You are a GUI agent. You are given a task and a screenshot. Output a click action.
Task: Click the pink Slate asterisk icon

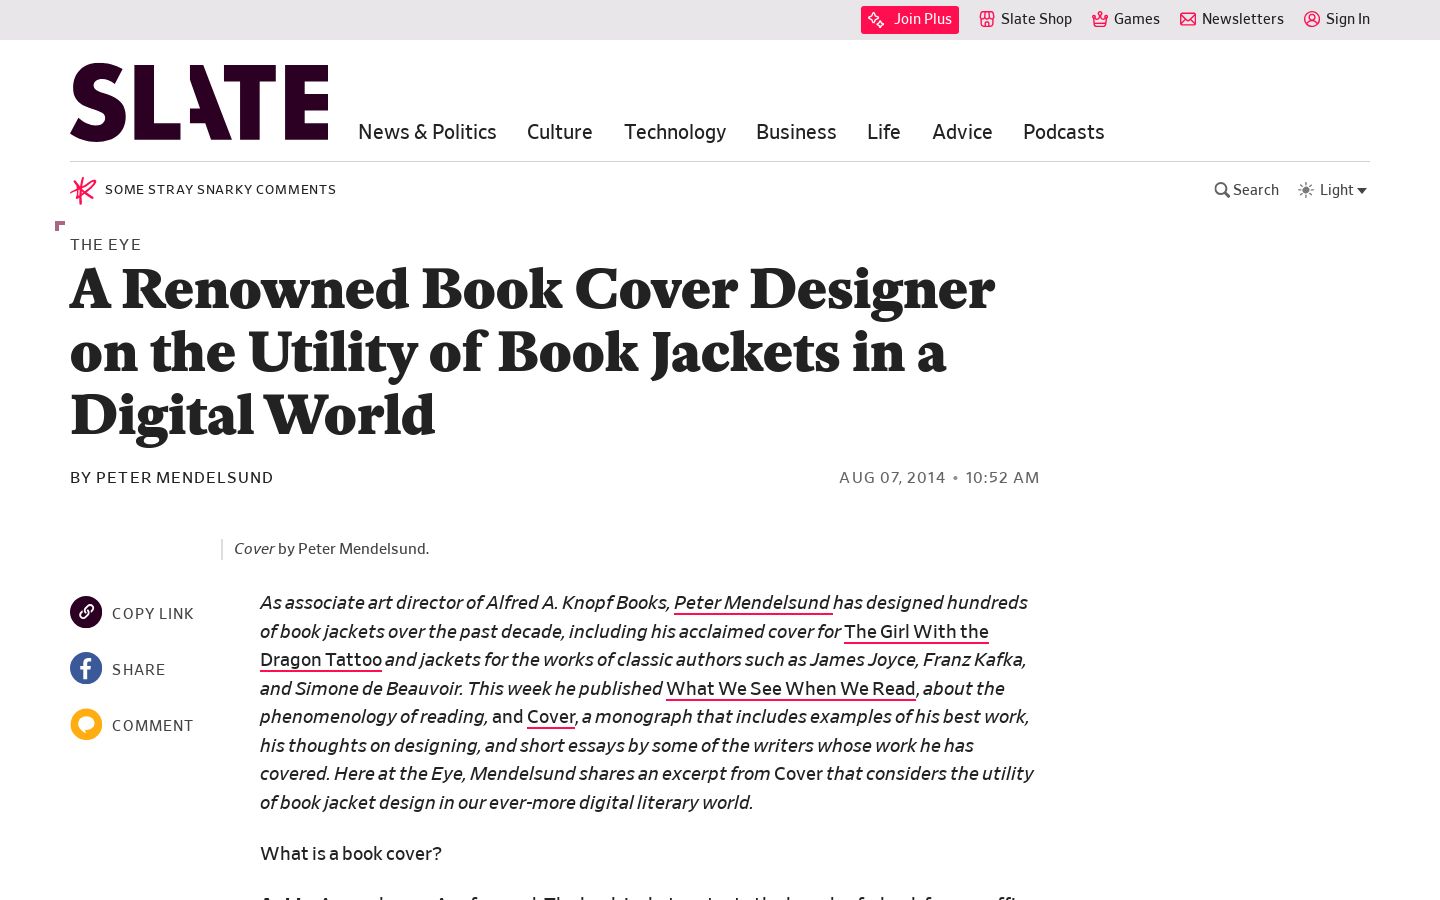83,190
